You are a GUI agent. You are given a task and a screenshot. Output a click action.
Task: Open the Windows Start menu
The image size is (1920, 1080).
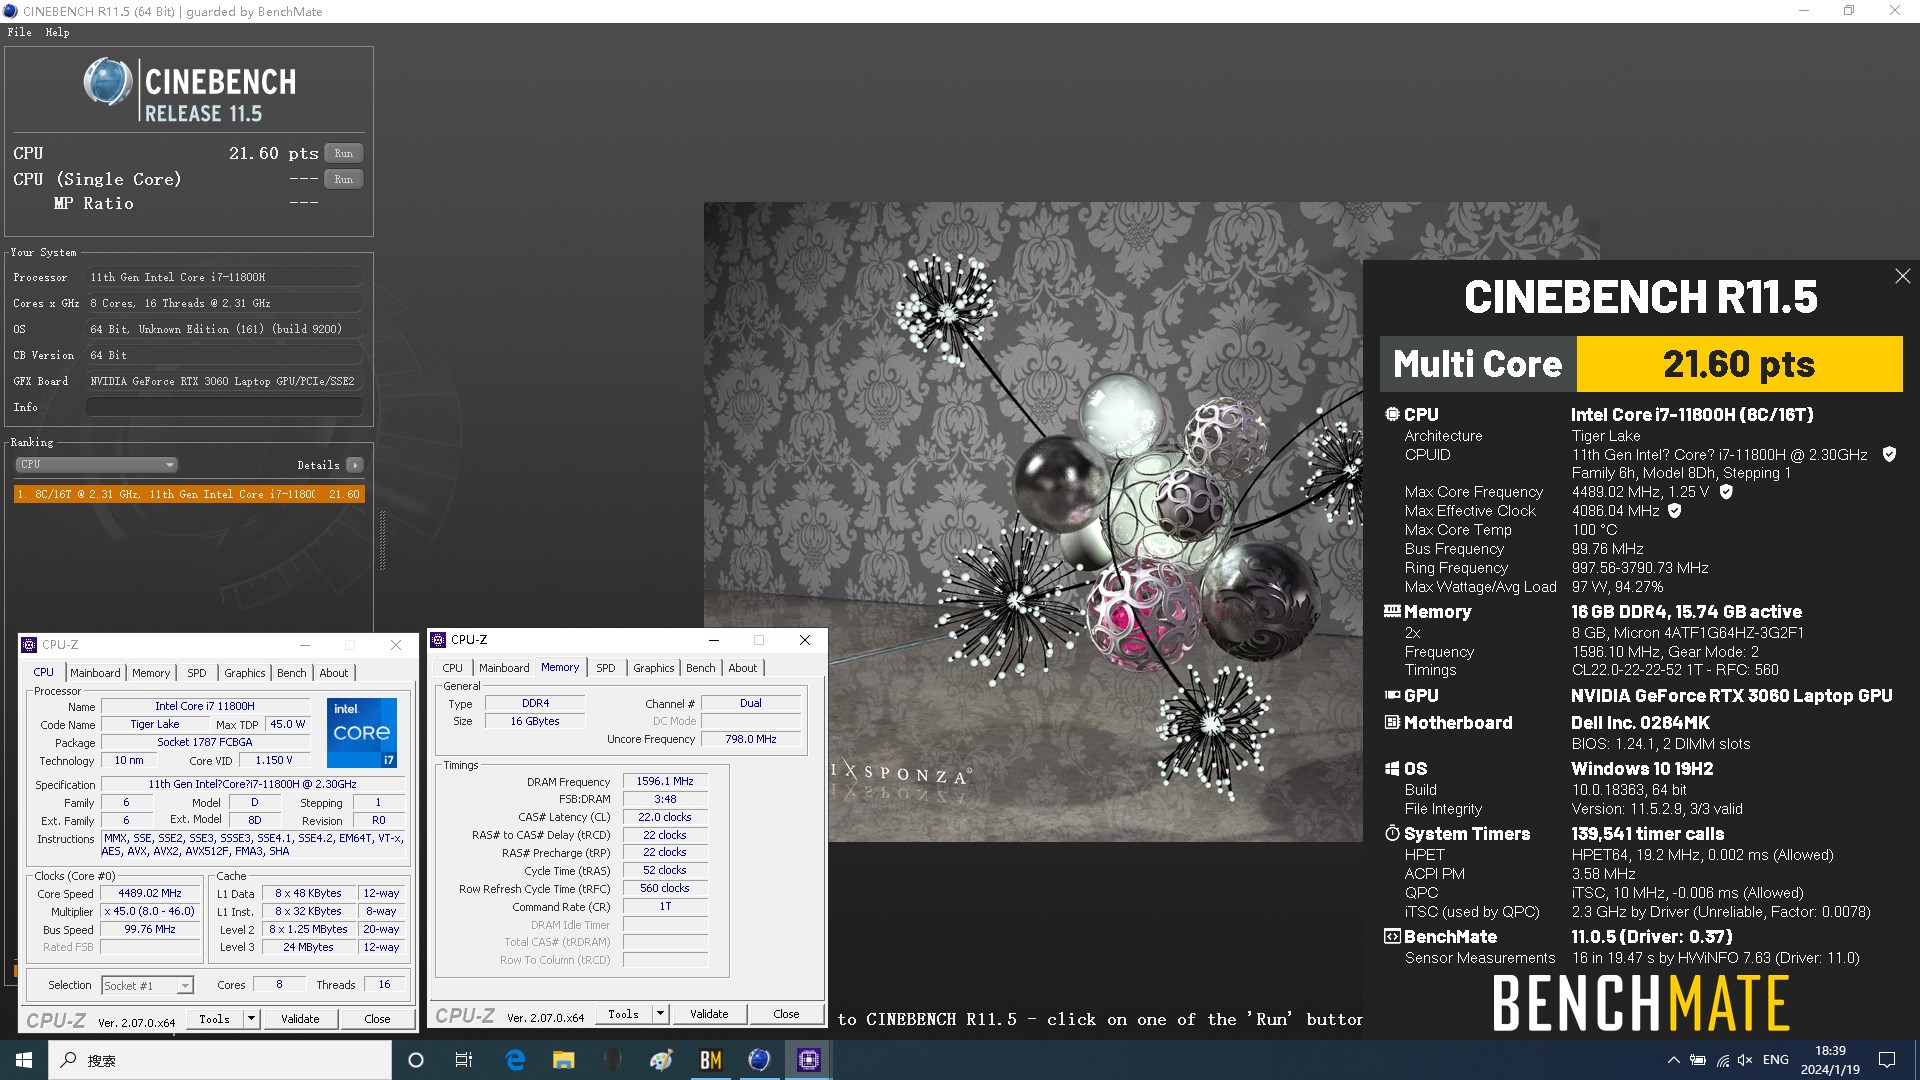point(24,1060)
